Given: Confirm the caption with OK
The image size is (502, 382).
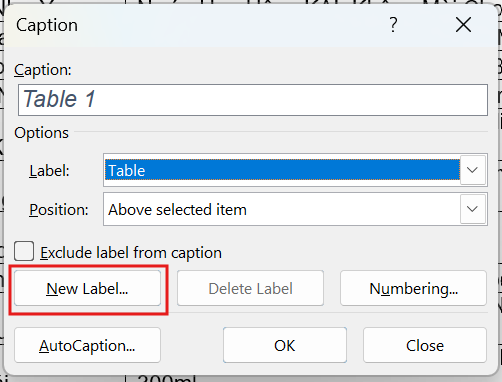Looking at the screenshot, I should point(285,345).
